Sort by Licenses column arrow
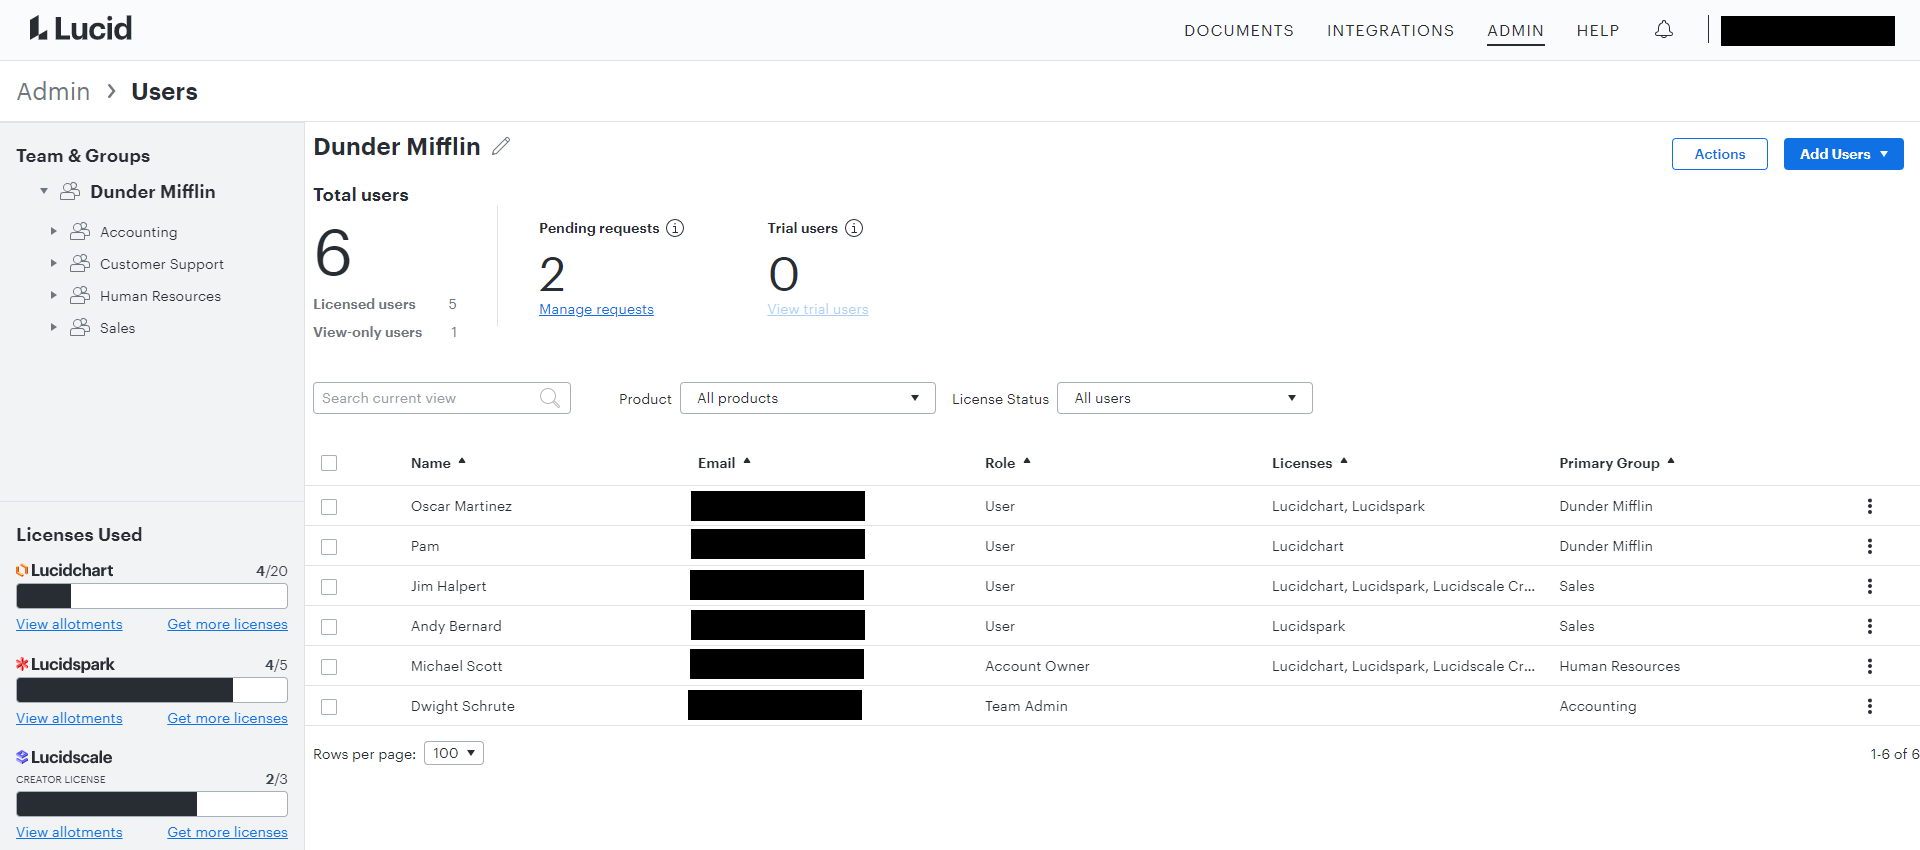 click(1344, 461)
